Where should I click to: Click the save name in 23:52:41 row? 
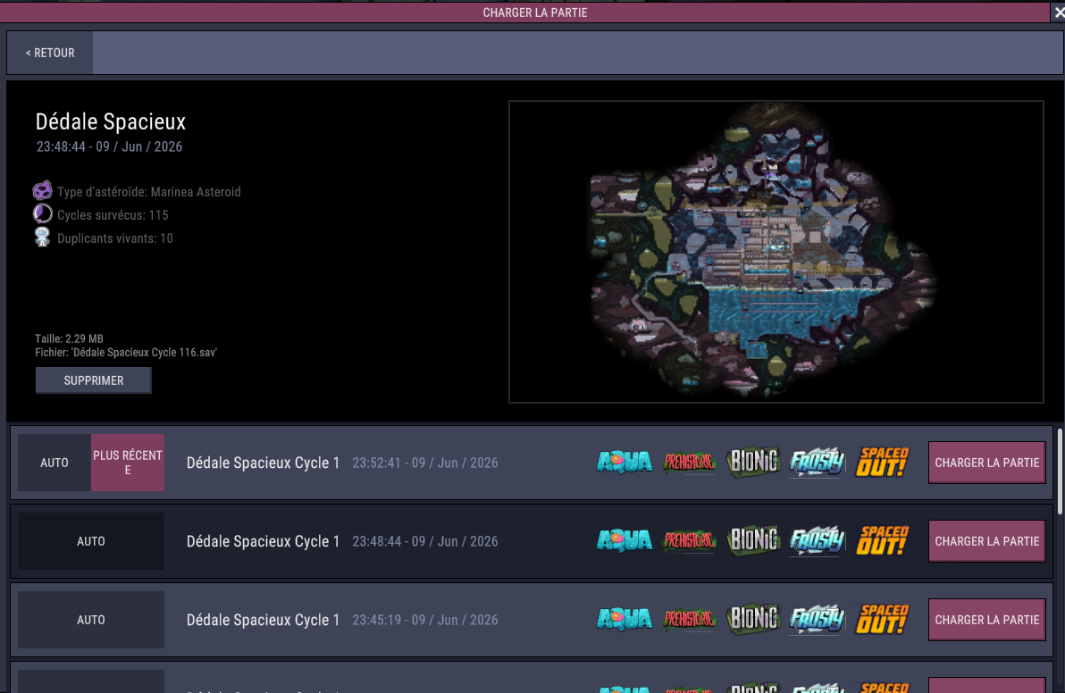click(263, 463)
